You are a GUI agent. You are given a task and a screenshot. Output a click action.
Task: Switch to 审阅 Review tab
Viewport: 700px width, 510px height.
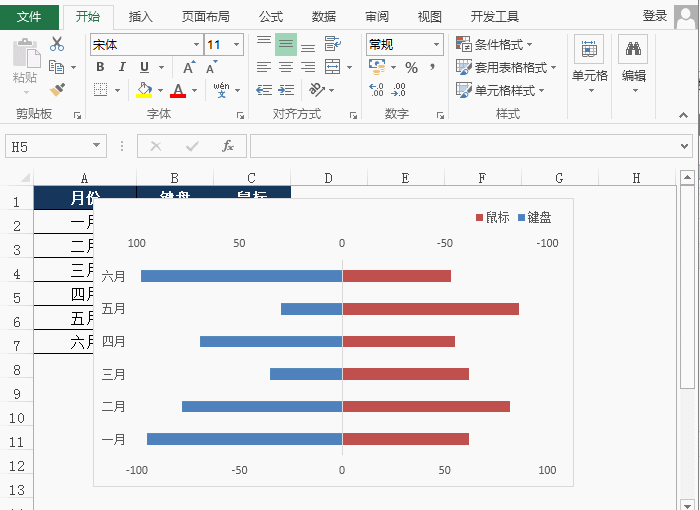click(377, 17)
